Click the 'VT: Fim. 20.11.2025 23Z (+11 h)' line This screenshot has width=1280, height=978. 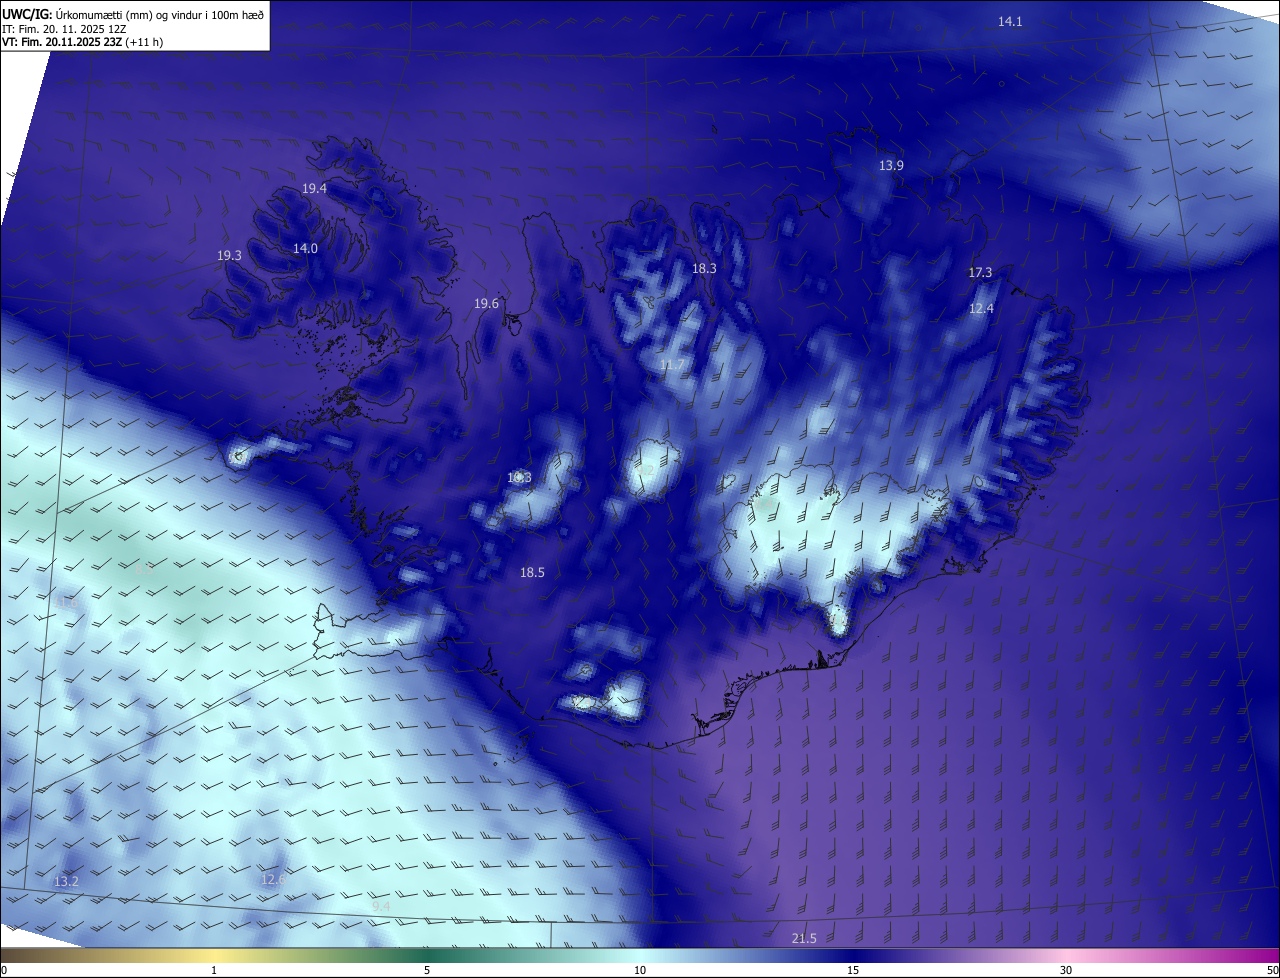[x=83, y=42]
